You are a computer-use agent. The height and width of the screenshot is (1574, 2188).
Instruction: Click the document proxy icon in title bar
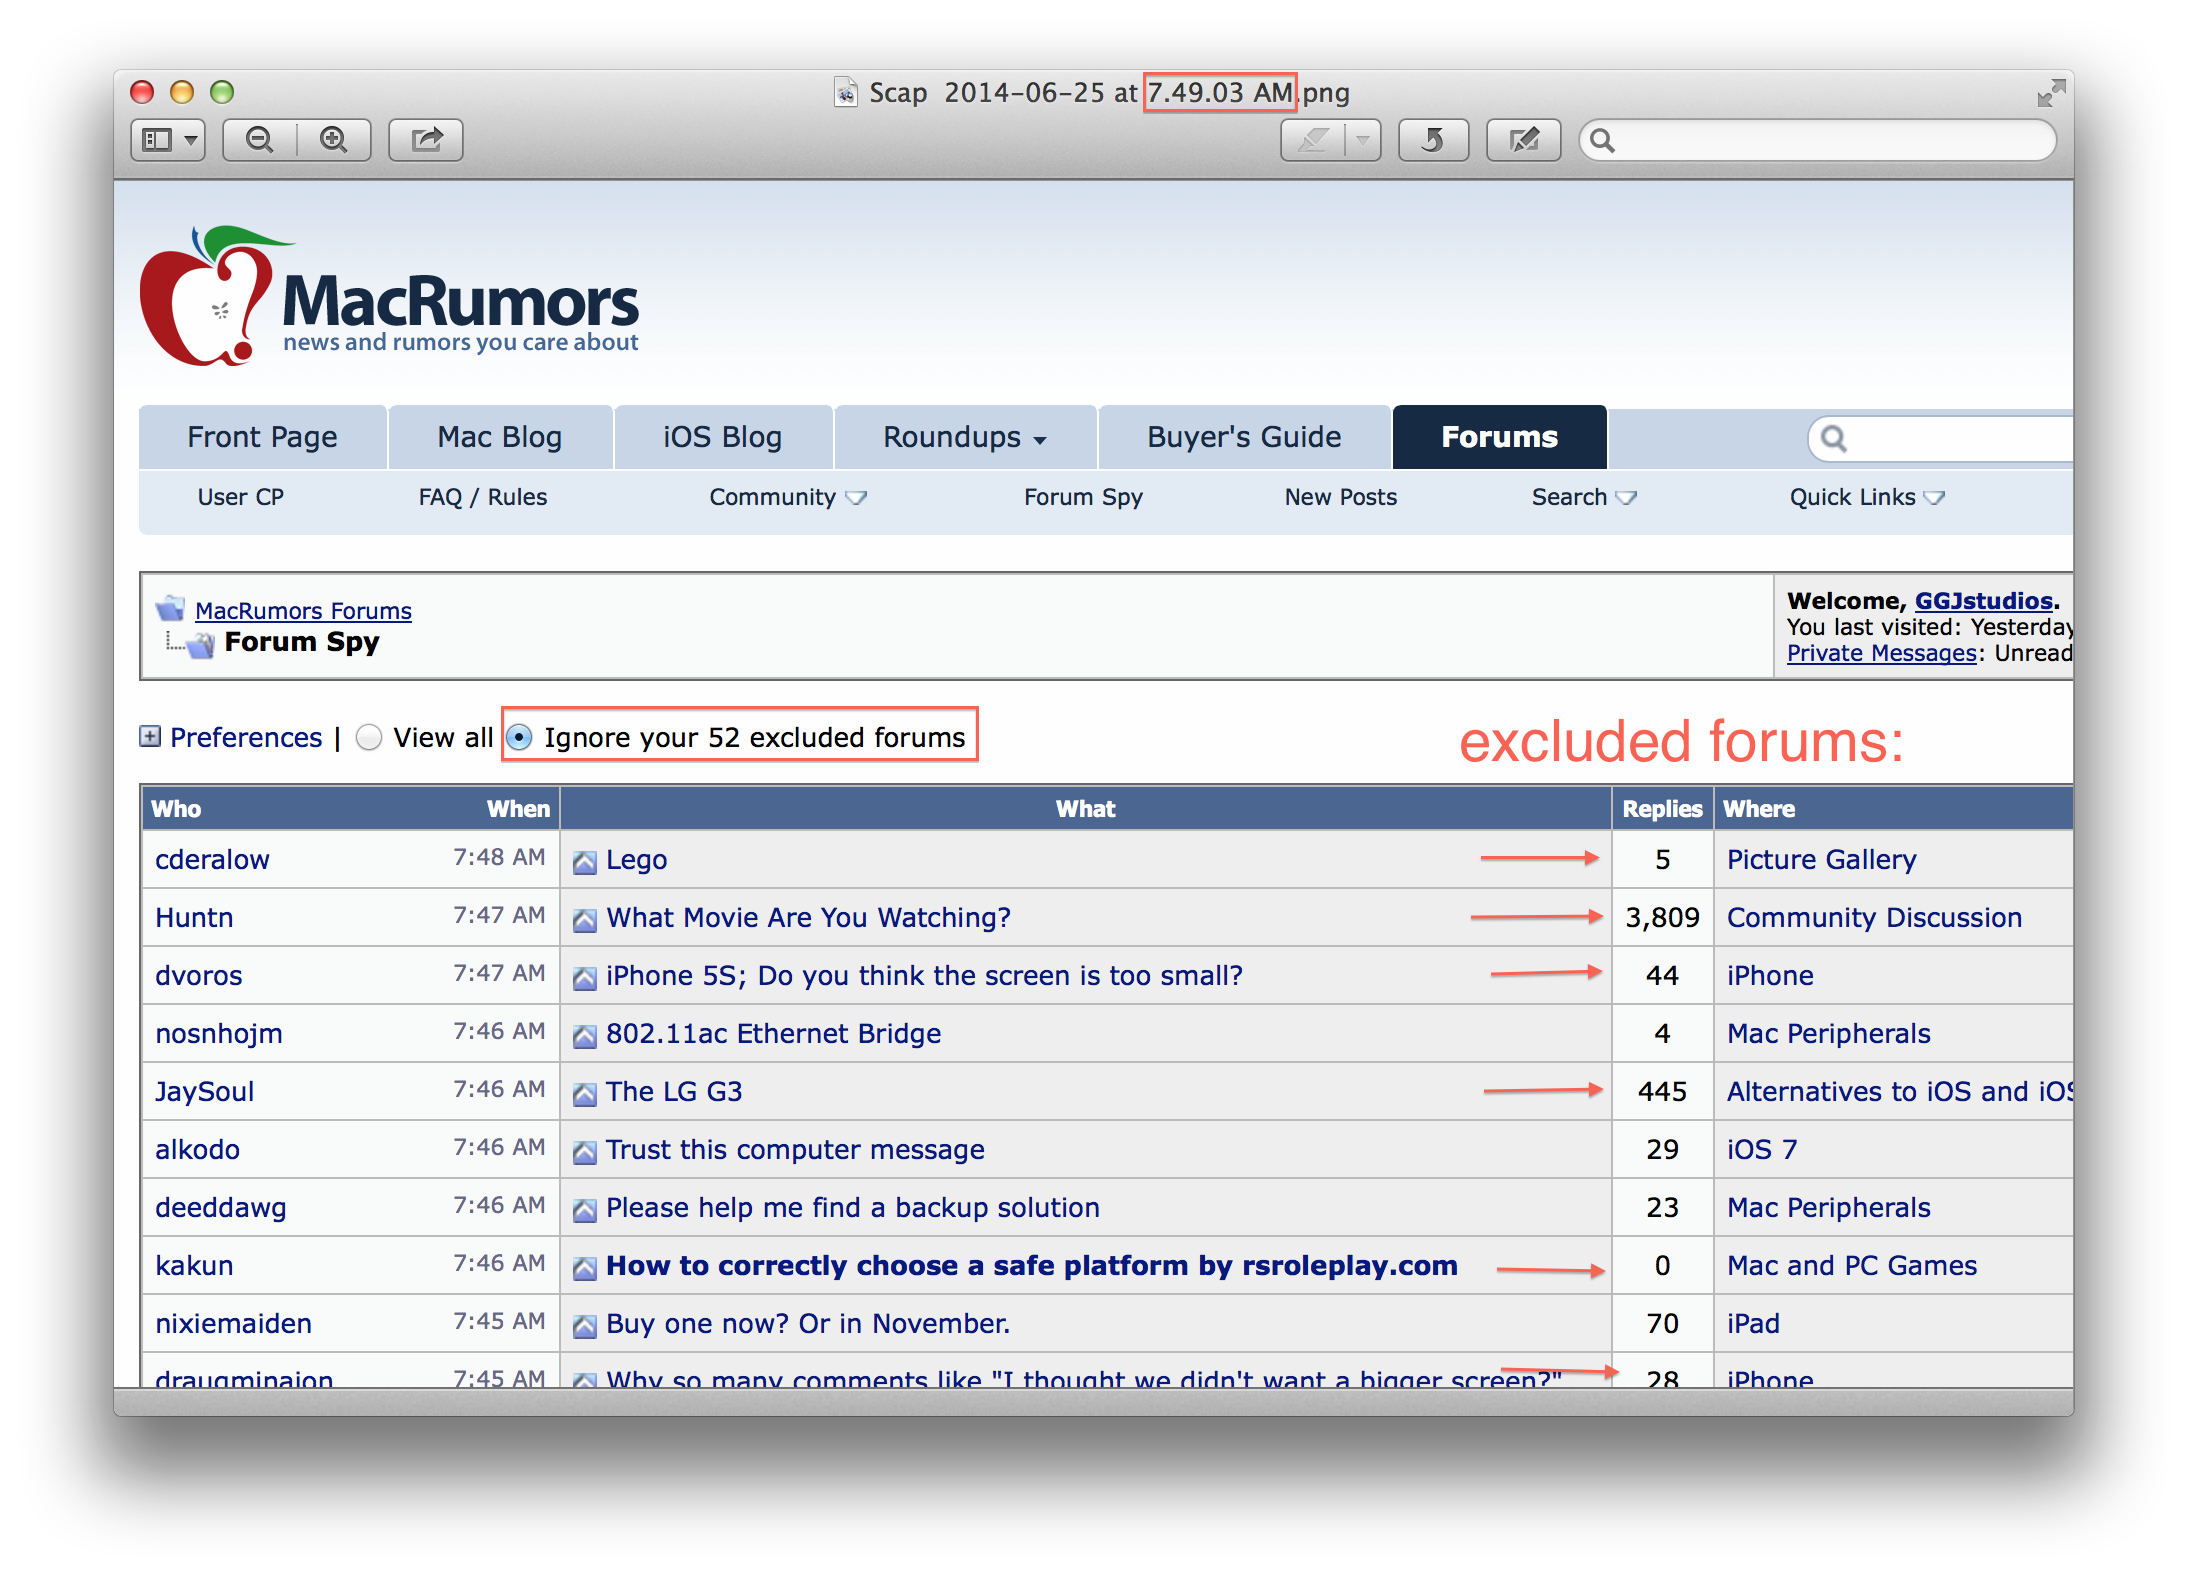(846, 92)
